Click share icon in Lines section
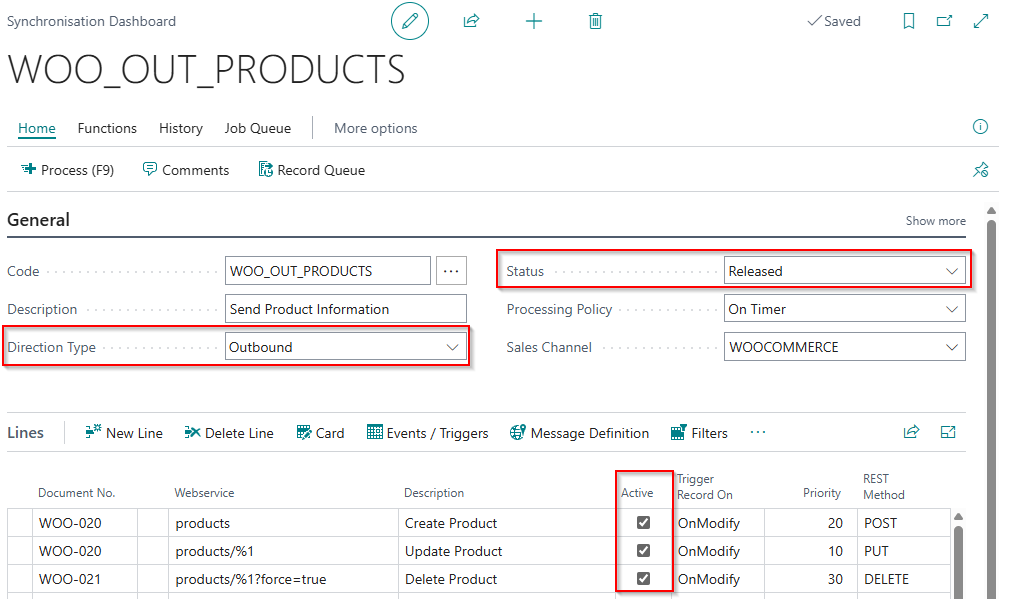The image size is (1012, 599). click(x=911, y=432)
